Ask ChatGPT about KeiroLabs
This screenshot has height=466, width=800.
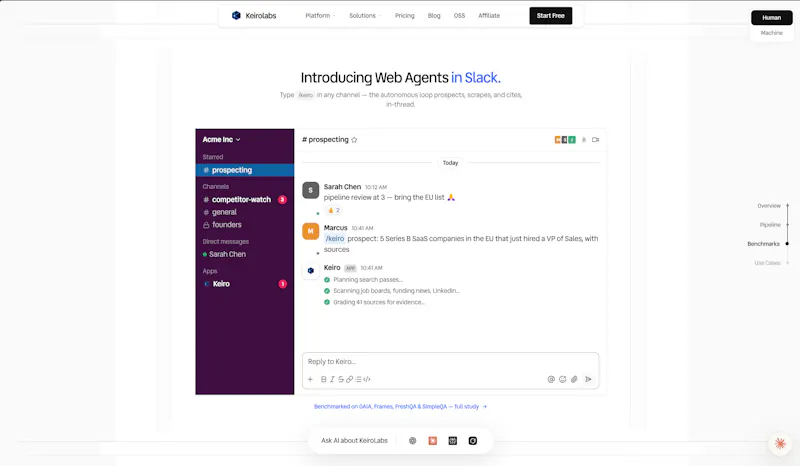[x=413, y=440]
